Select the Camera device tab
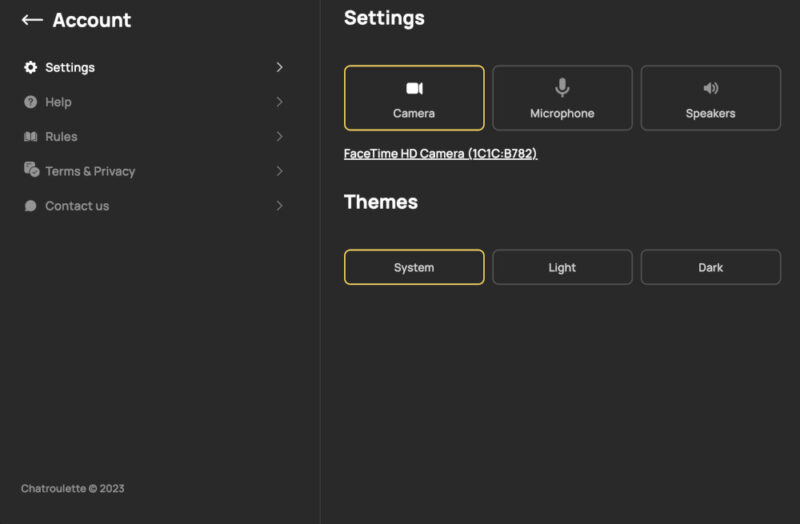The height and width of the screenshot is (524, 800). (x=414, y=98)
